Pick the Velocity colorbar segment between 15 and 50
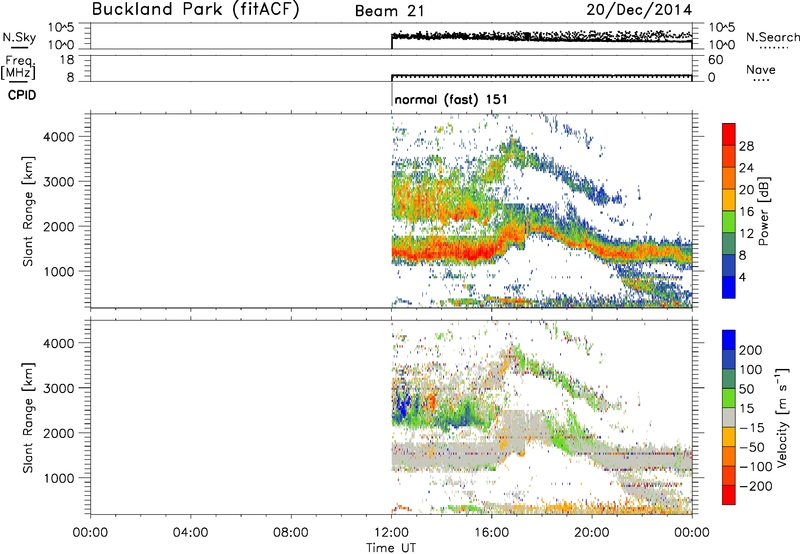This screenshot has height=554, width=800. [729, 398]
